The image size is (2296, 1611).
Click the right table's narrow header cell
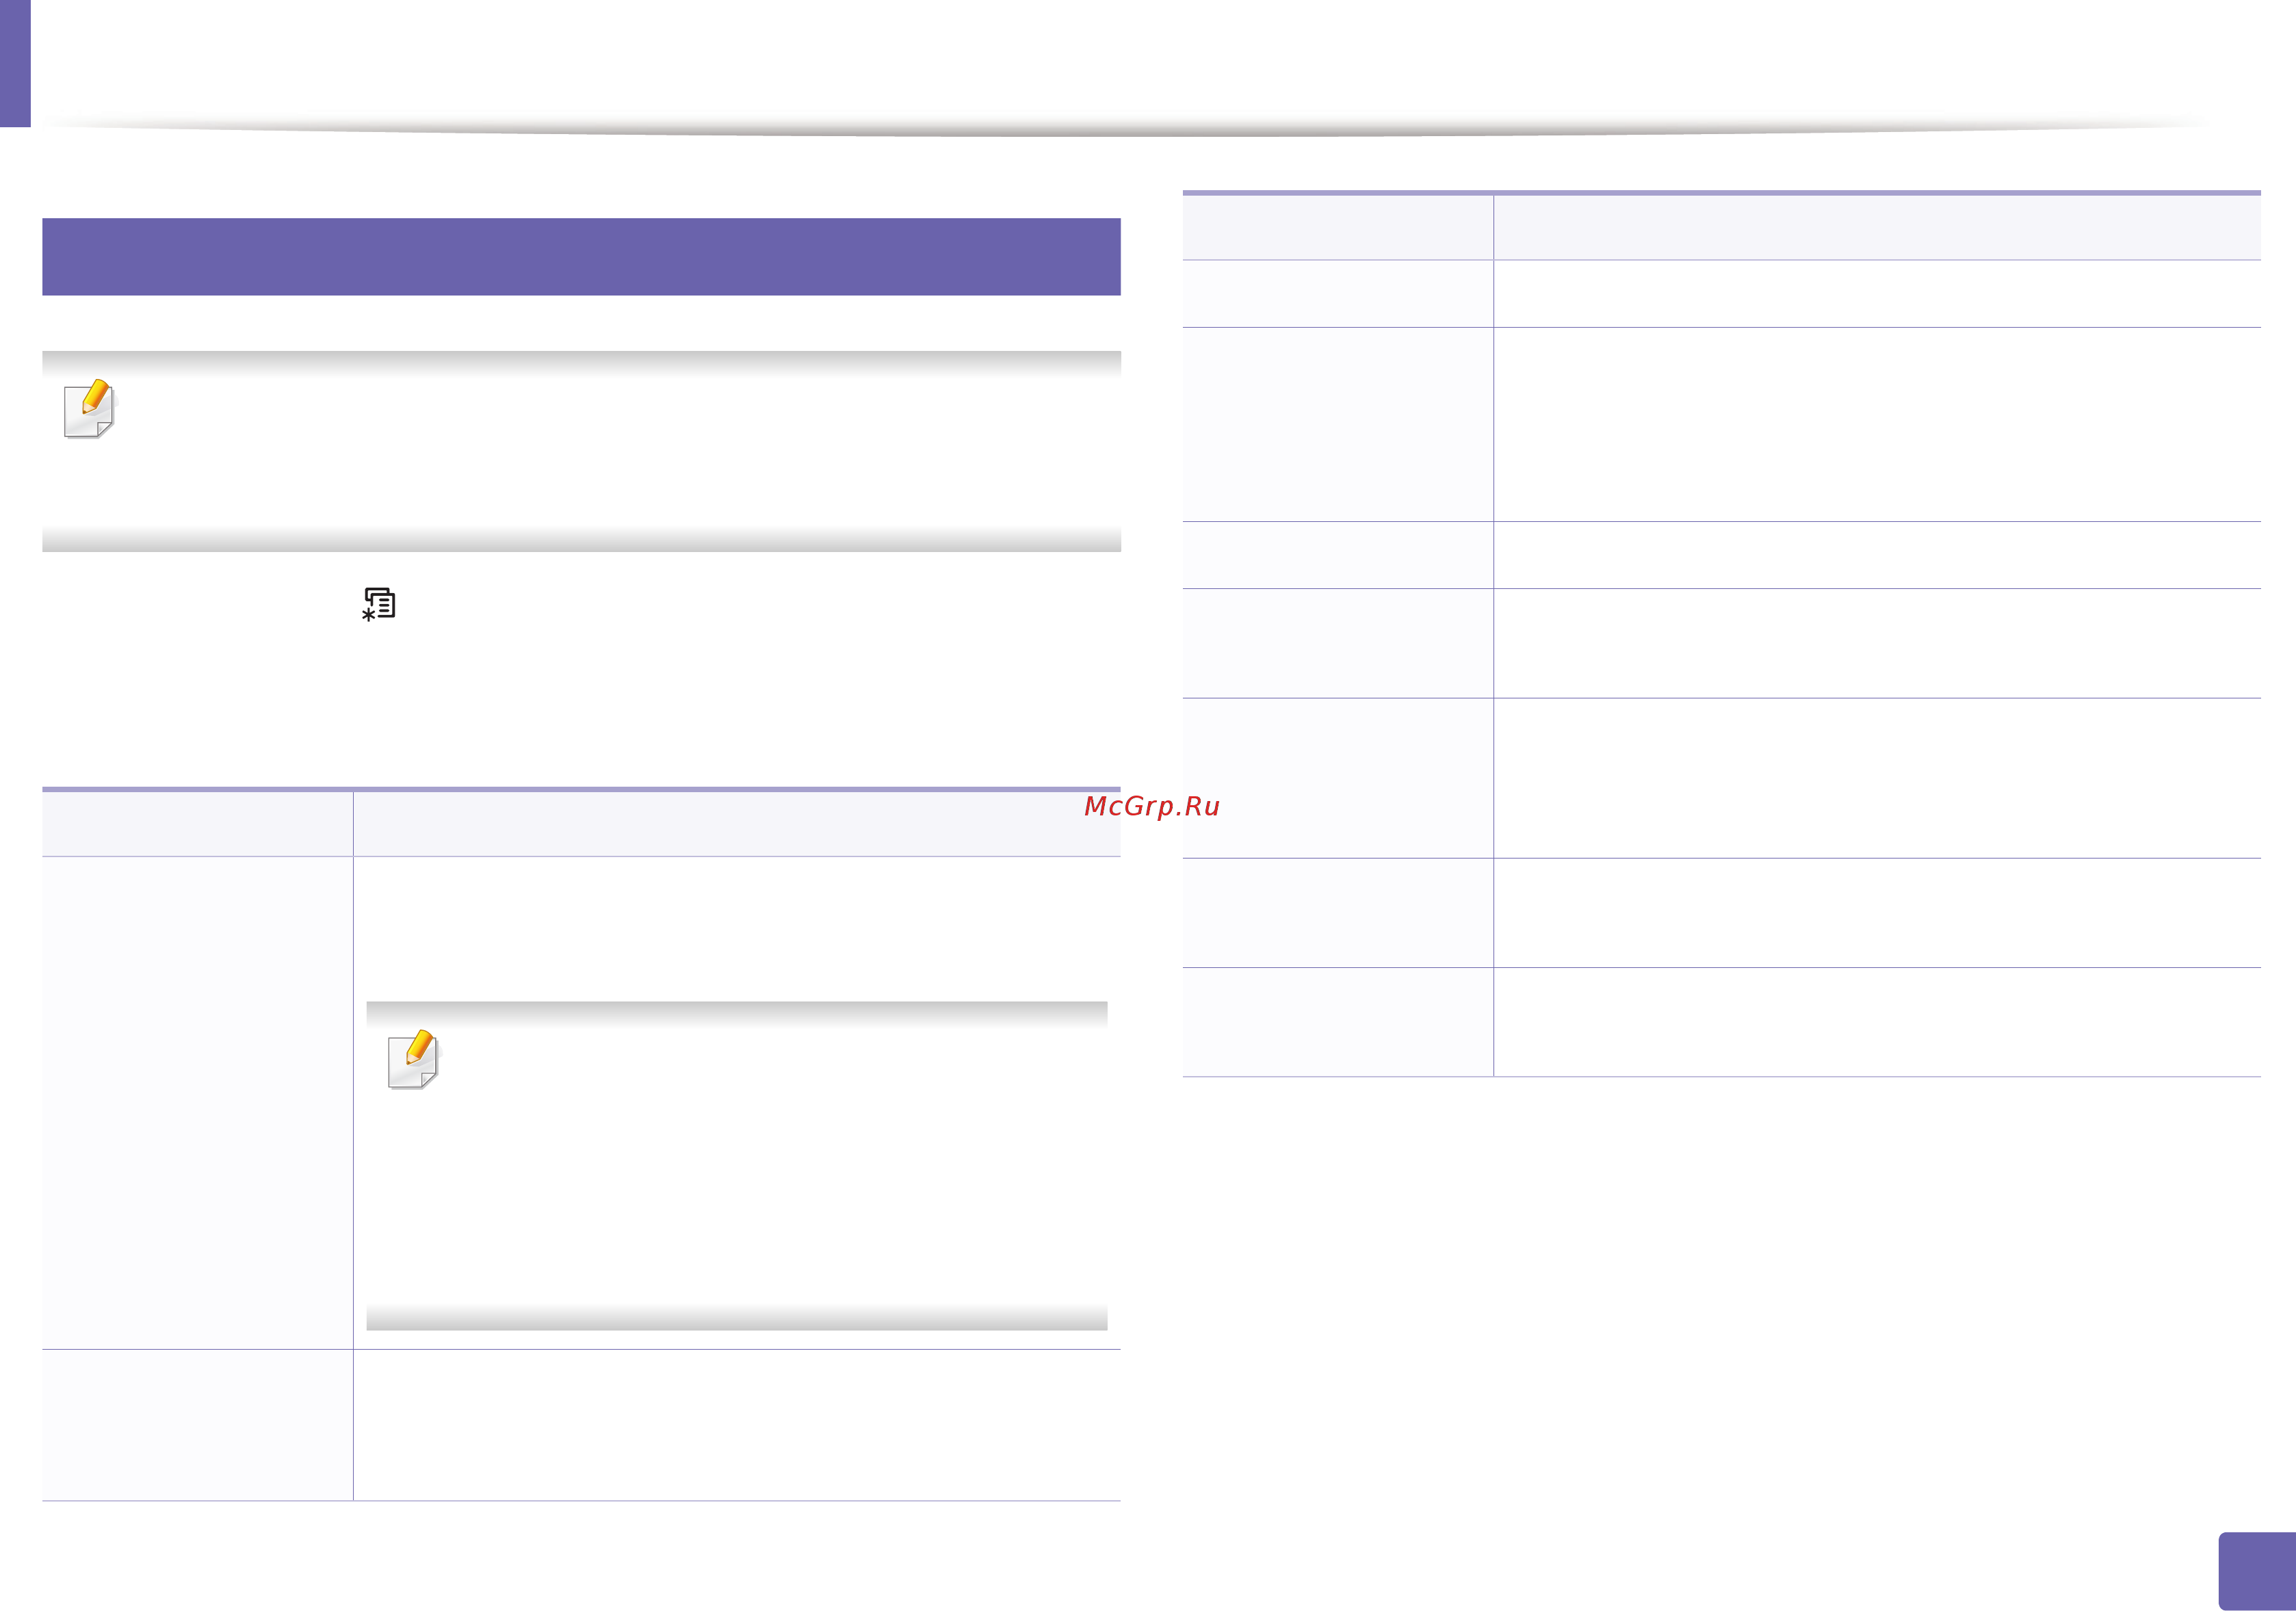(1338, 227)
